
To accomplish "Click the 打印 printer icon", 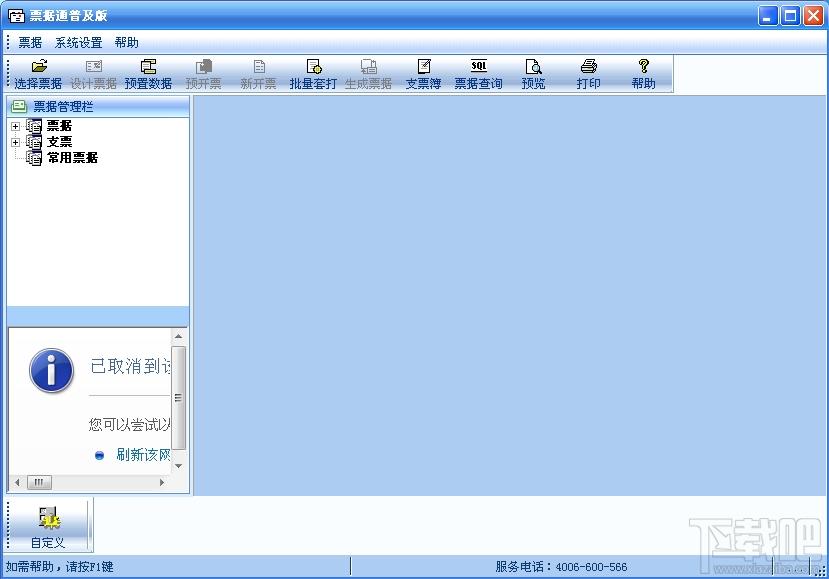I will tap(588, 74).
